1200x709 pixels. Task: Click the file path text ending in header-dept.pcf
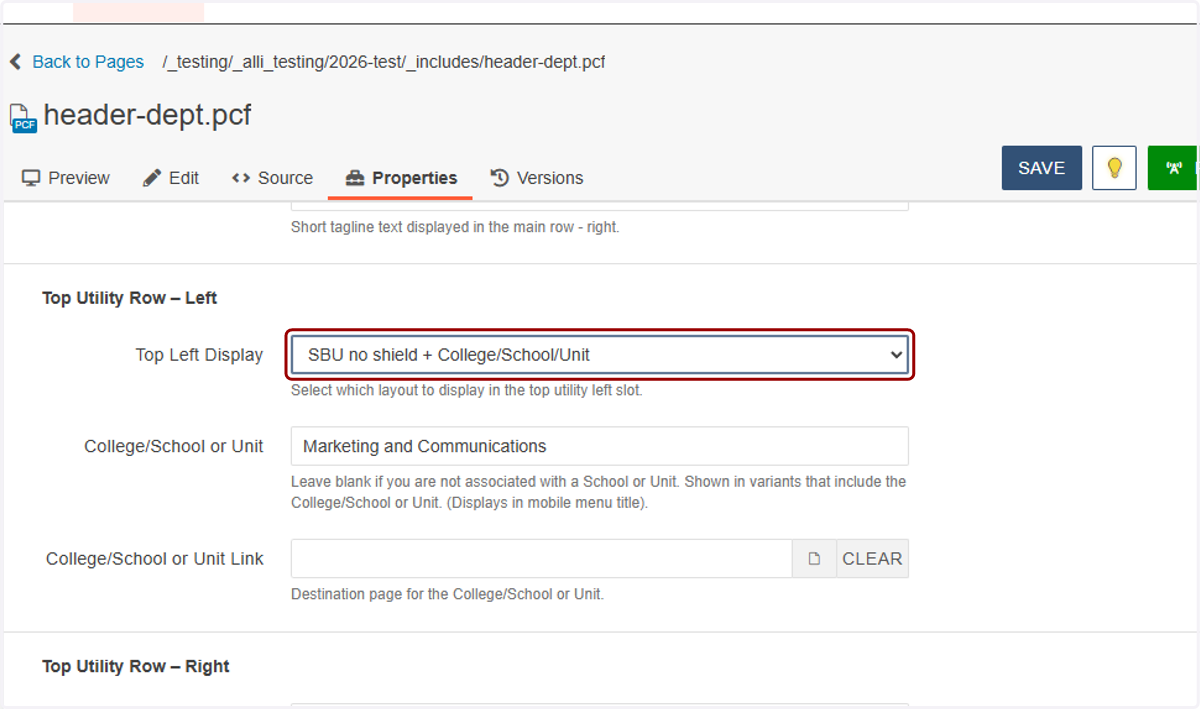pyautogui.click(x=384, y=62)
